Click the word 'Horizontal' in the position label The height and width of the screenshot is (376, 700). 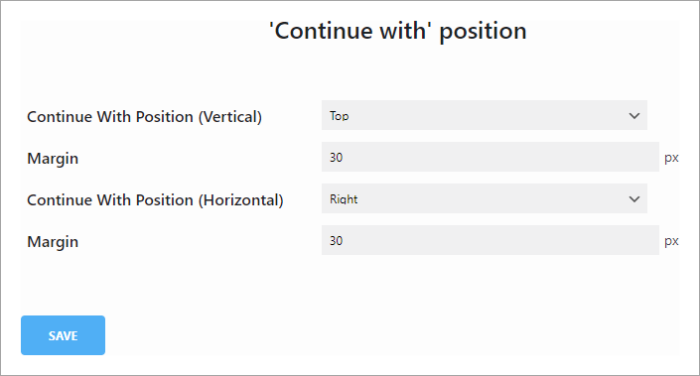click(x=241, y=200)
